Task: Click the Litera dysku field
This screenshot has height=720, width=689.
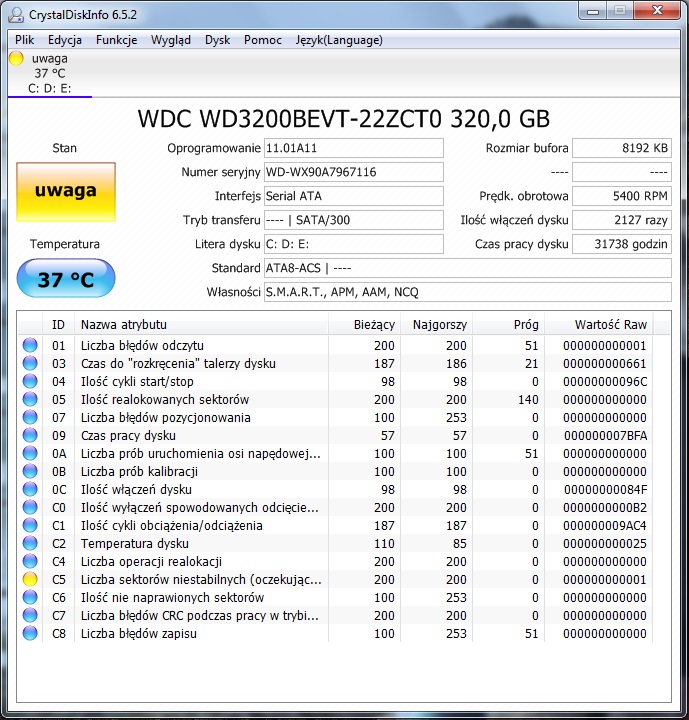Action: (x=354, y=244)
